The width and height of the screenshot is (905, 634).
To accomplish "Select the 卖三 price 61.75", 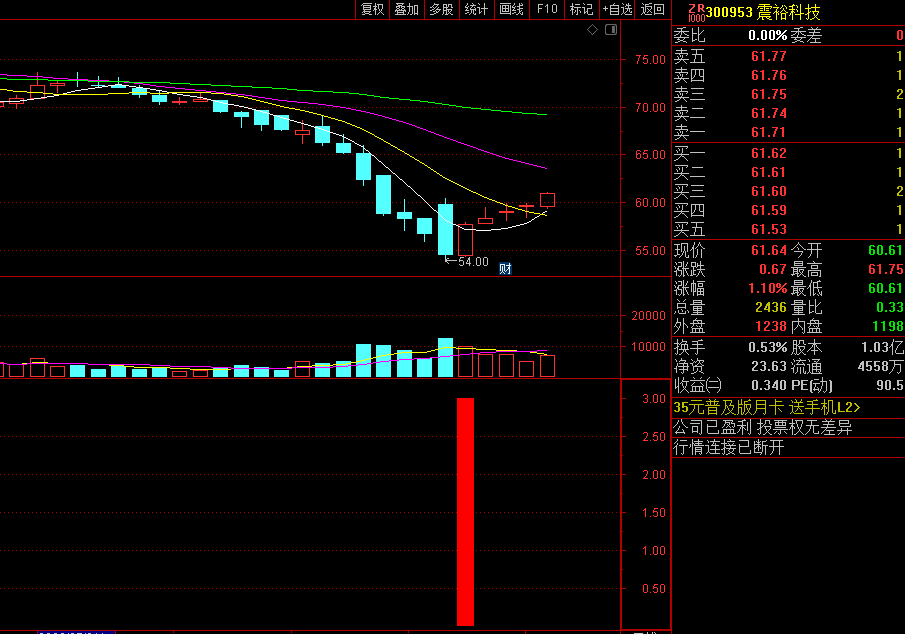I will [x=768, y=94].
